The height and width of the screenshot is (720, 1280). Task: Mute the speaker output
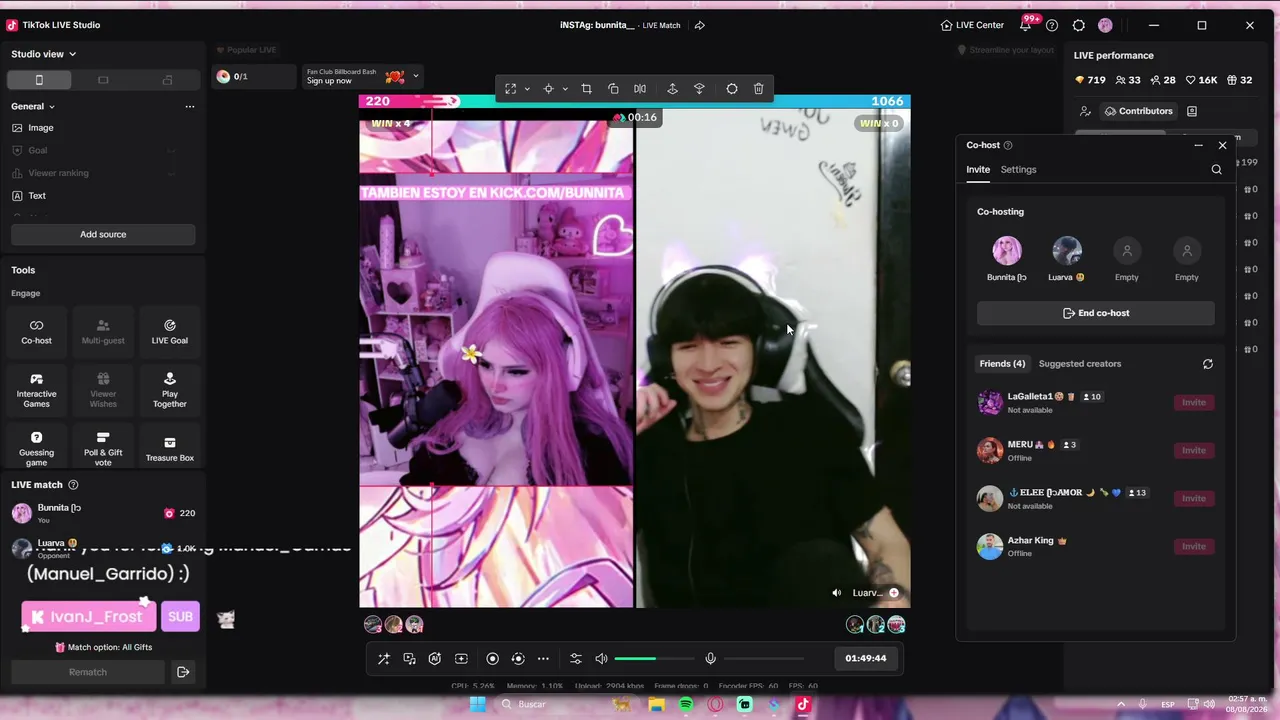pos(601,658)
